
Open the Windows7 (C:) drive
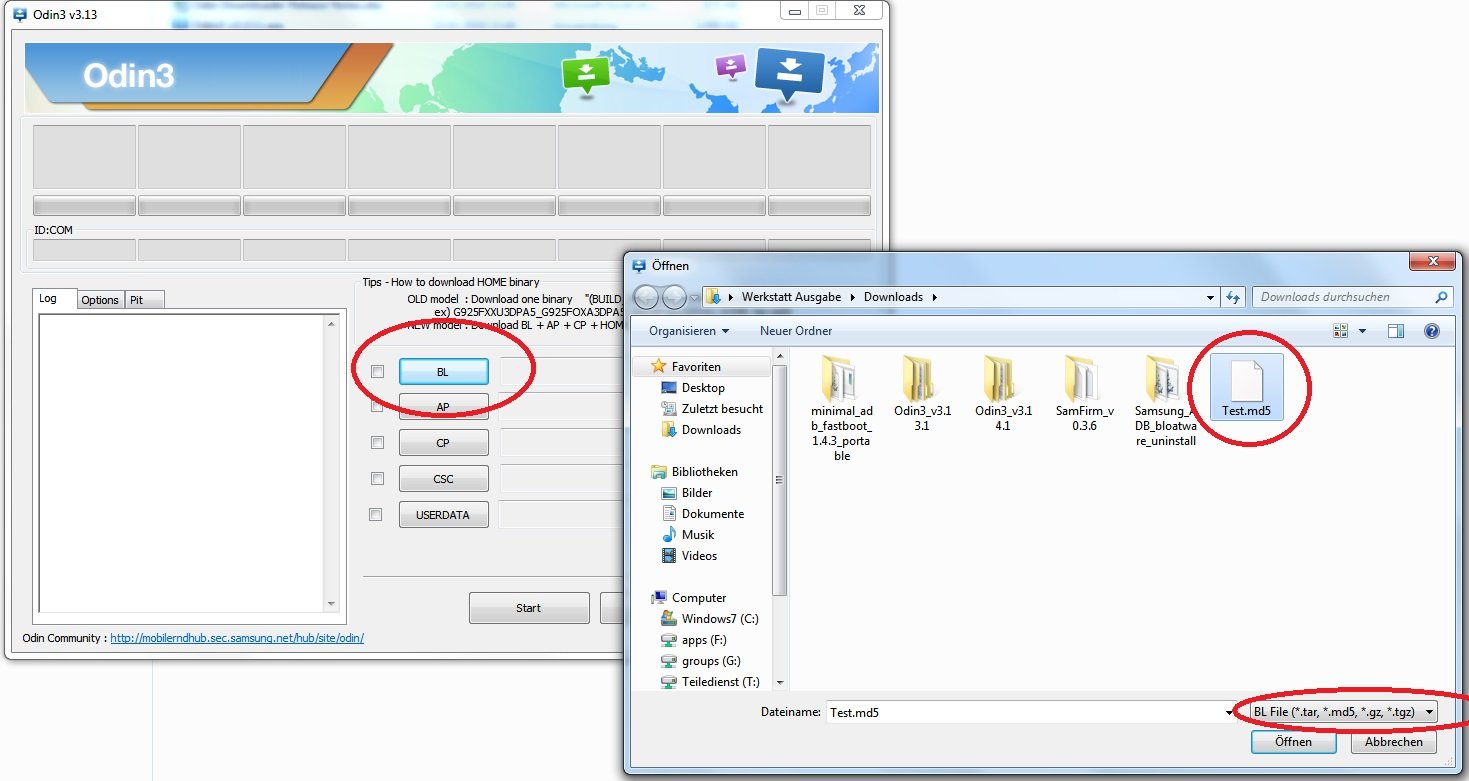pyautogui.click(x=720, y=619)
